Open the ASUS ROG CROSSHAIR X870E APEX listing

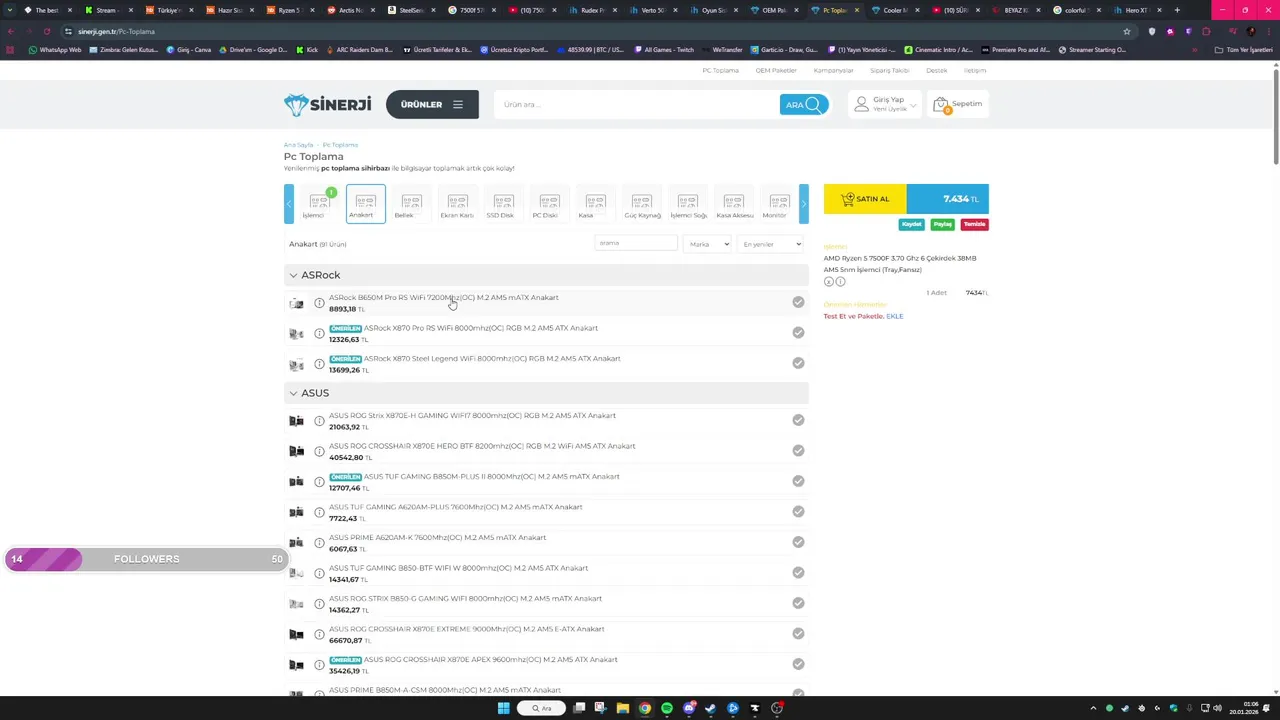point(490,660)
